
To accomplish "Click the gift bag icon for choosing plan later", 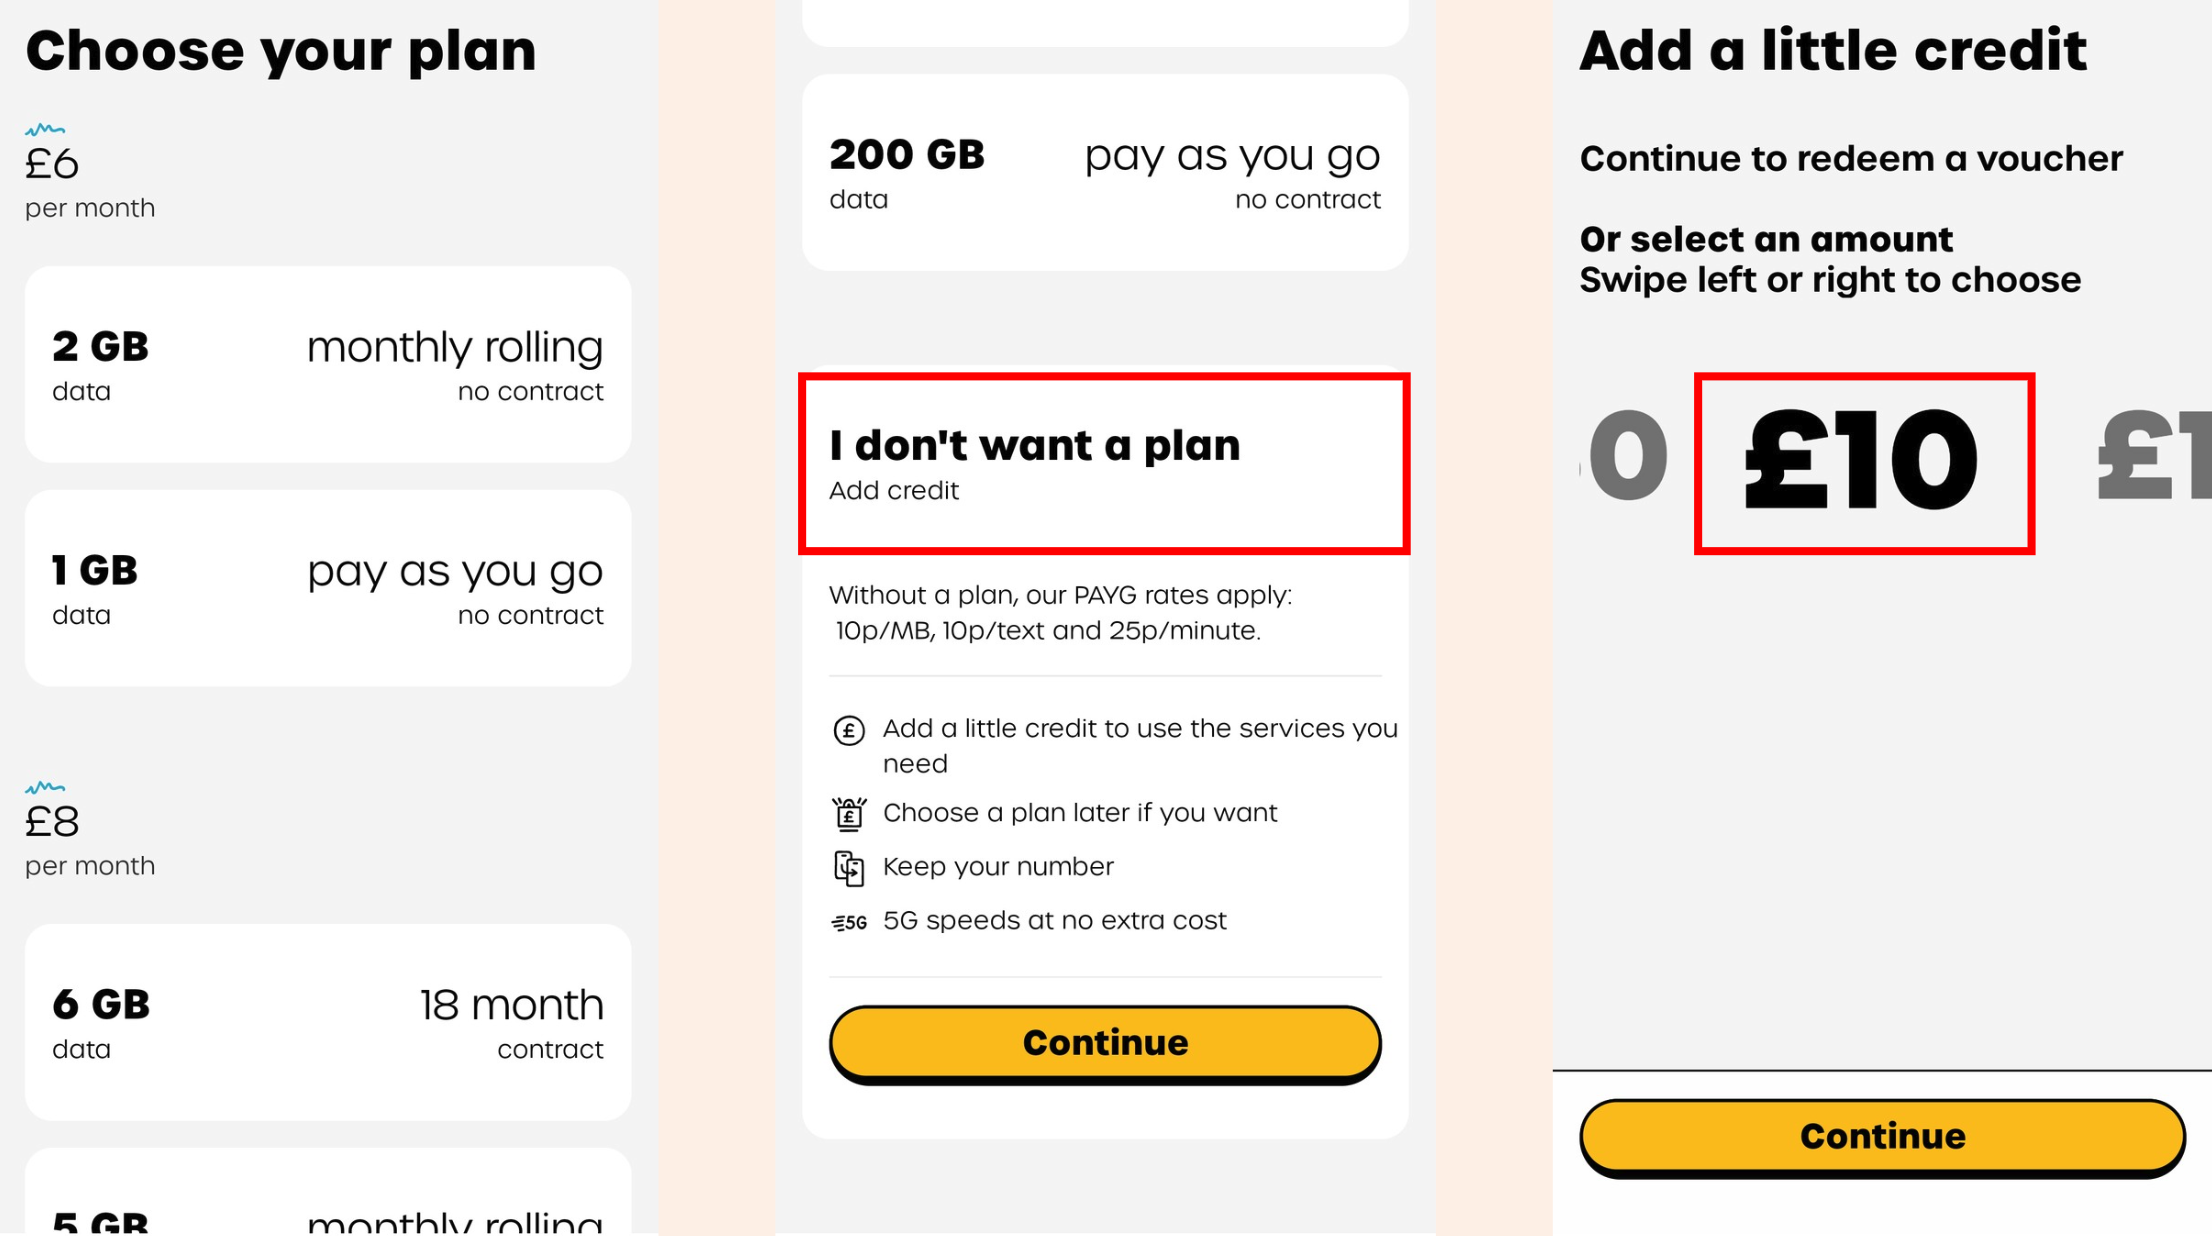I will click(x=848, y=814).
